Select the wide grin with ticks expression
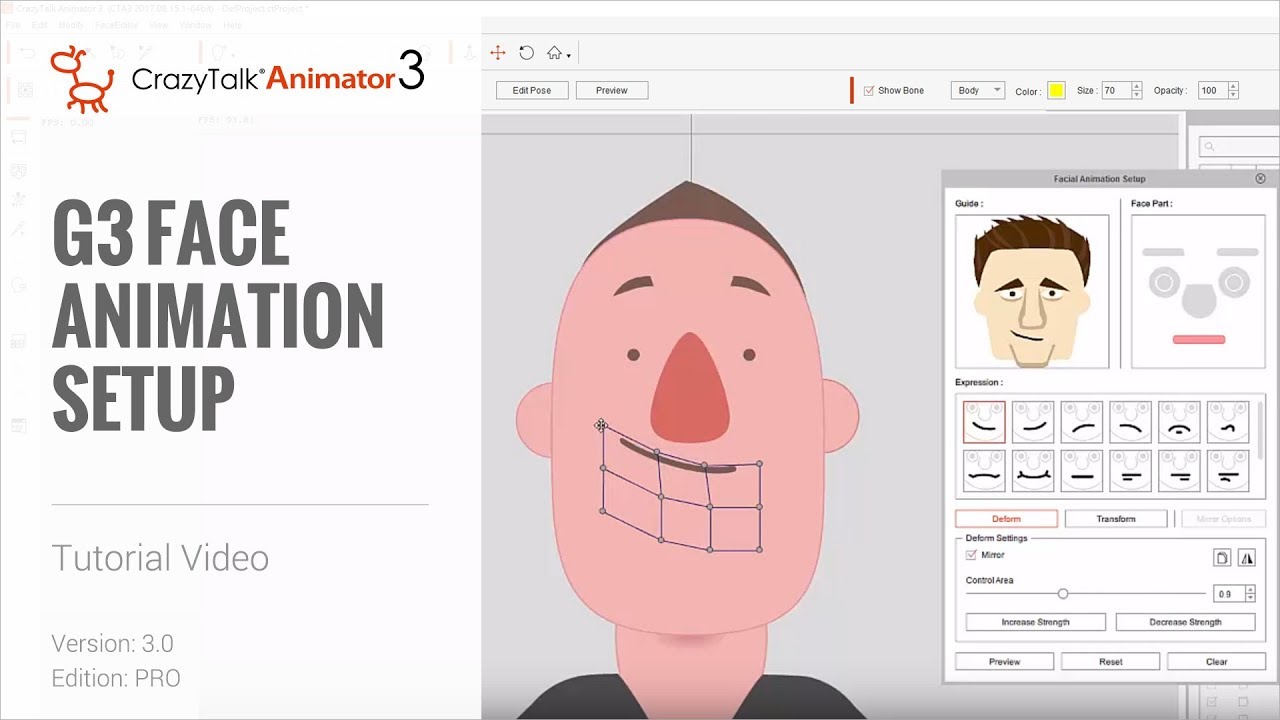This screenshot has width=1280, height=720. pos(1033,471)
